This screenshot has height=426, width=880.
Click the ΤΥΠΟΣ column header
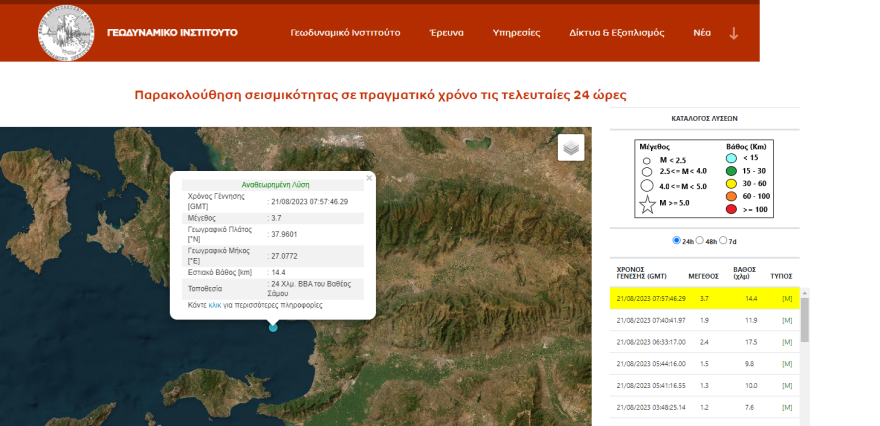coord(782,276)
